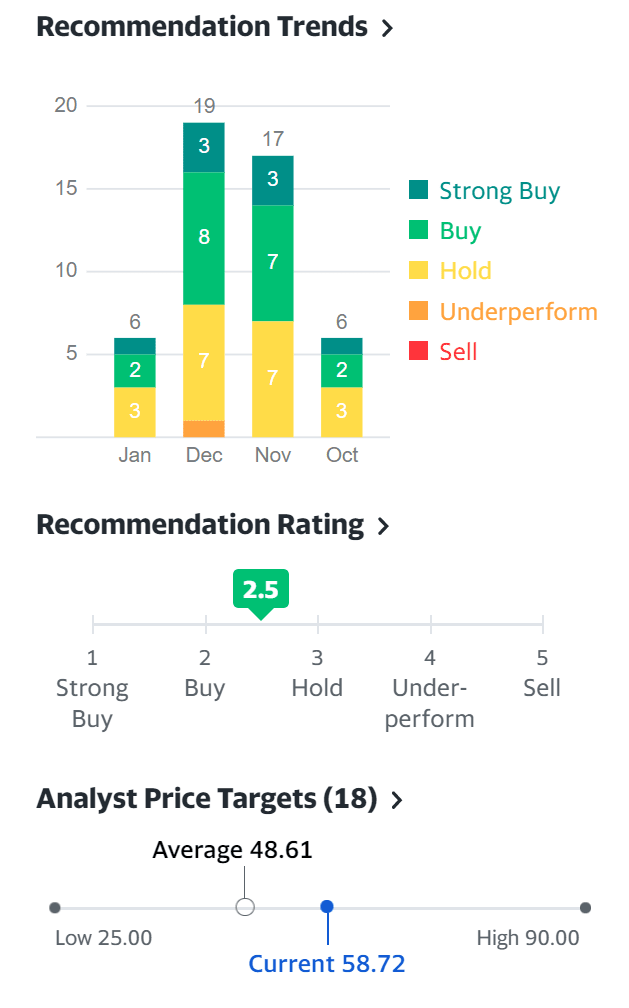629x1008 pixels.
Task: Click the green Buy legend swatch
Action: point(419,231)
